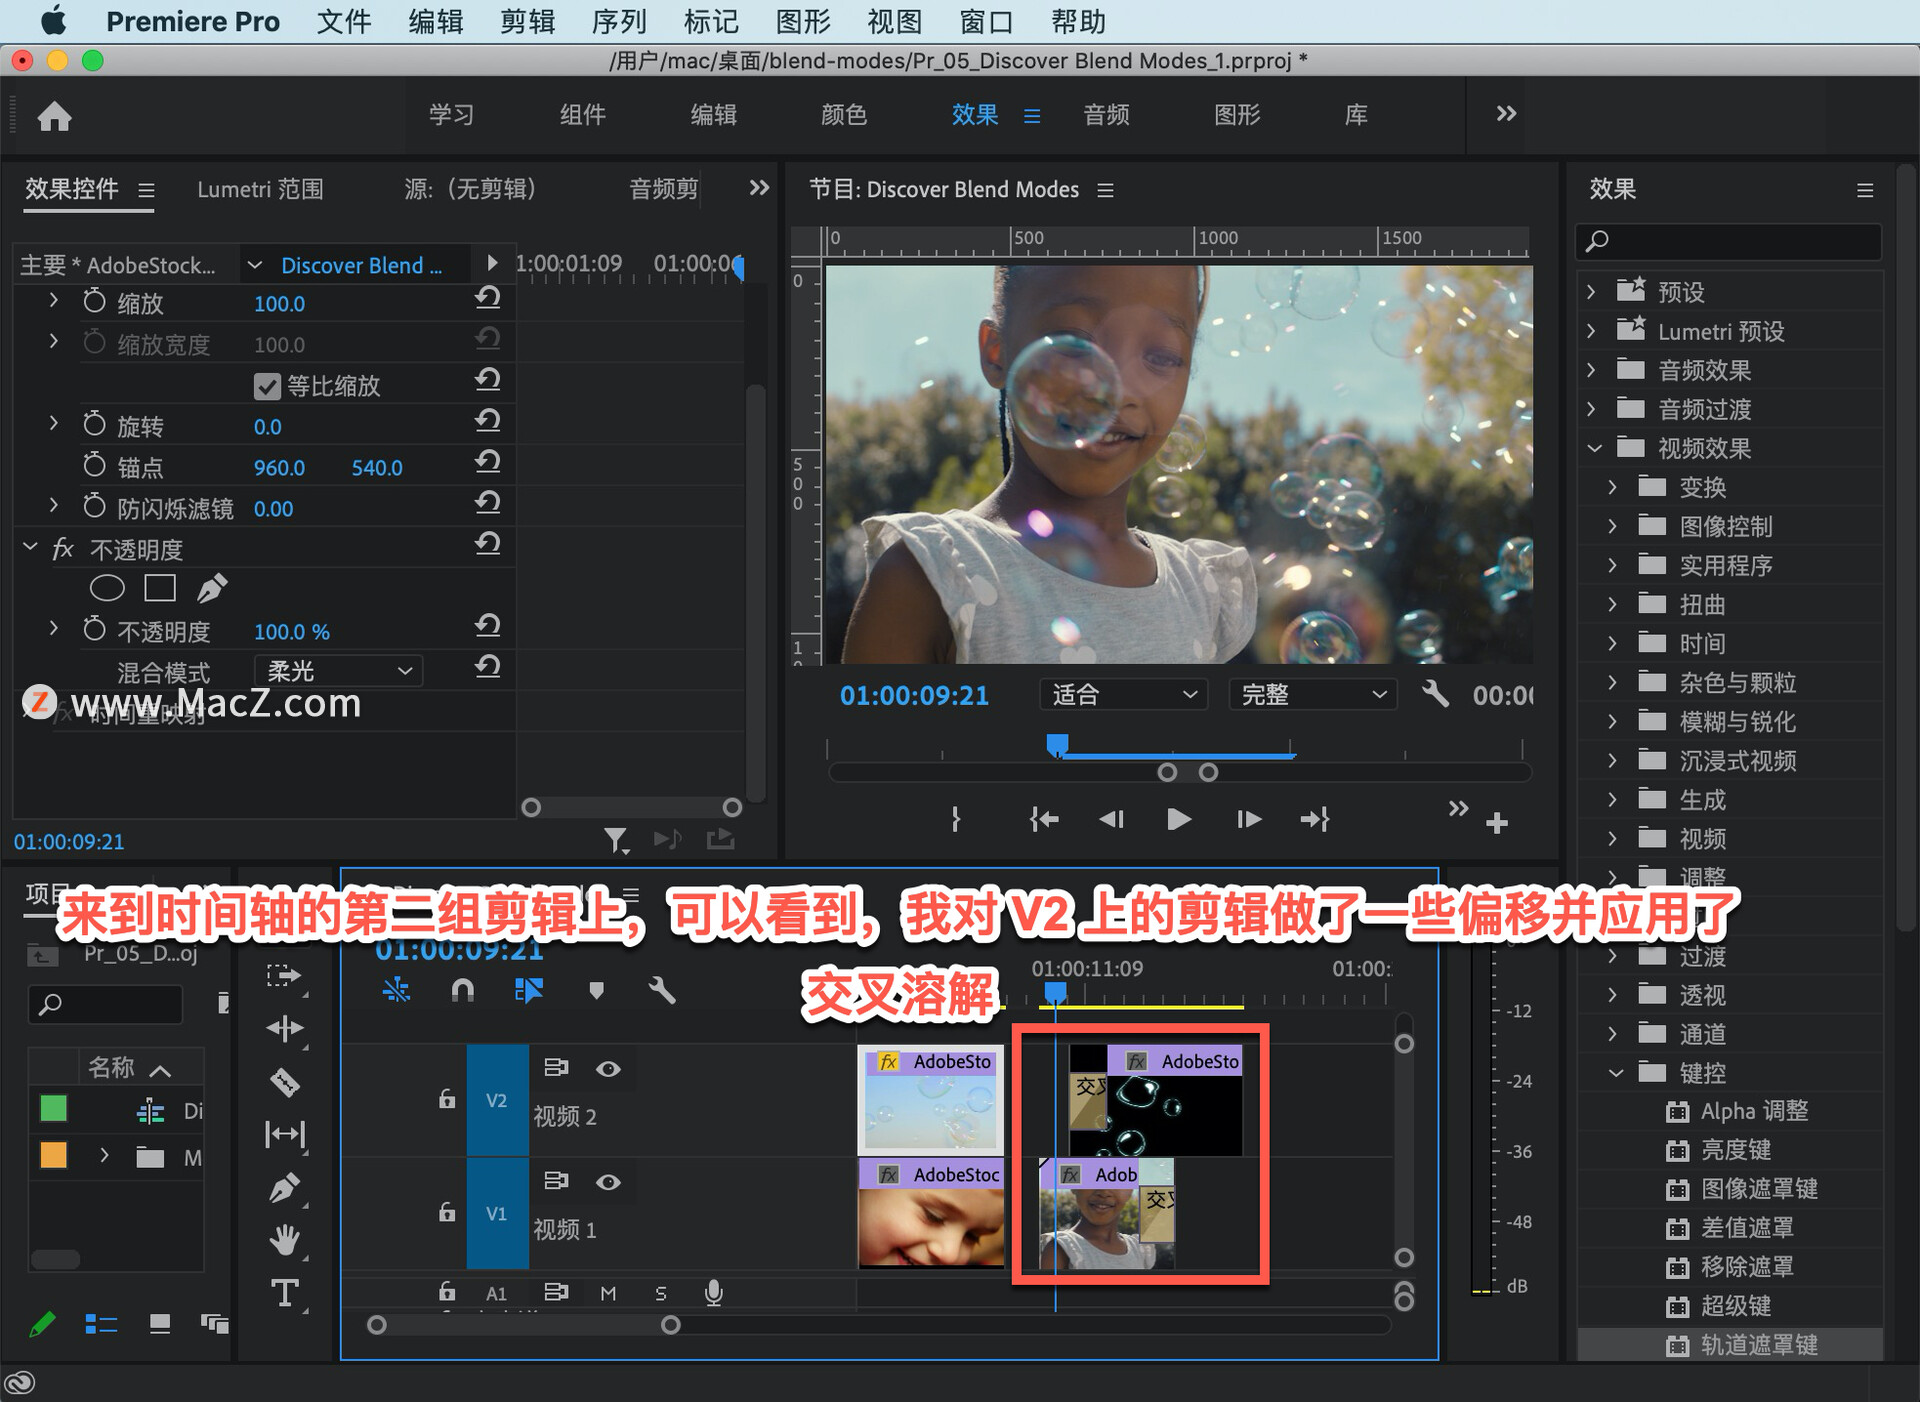Open program monitor wrench settings
Screen dimensions: 1920x1402
click(1435, 693)
